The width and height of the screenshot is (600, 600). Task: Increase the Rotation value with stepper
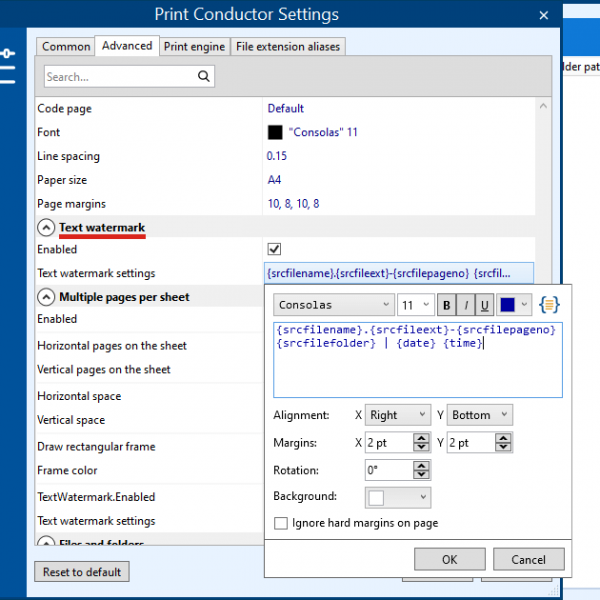421,465
